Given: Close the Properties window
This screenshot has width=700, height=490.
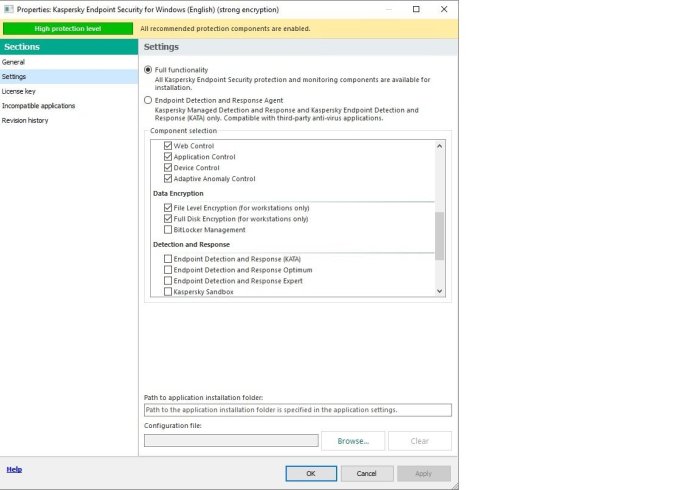Looking at the screenshot, I should click(444, 9).
